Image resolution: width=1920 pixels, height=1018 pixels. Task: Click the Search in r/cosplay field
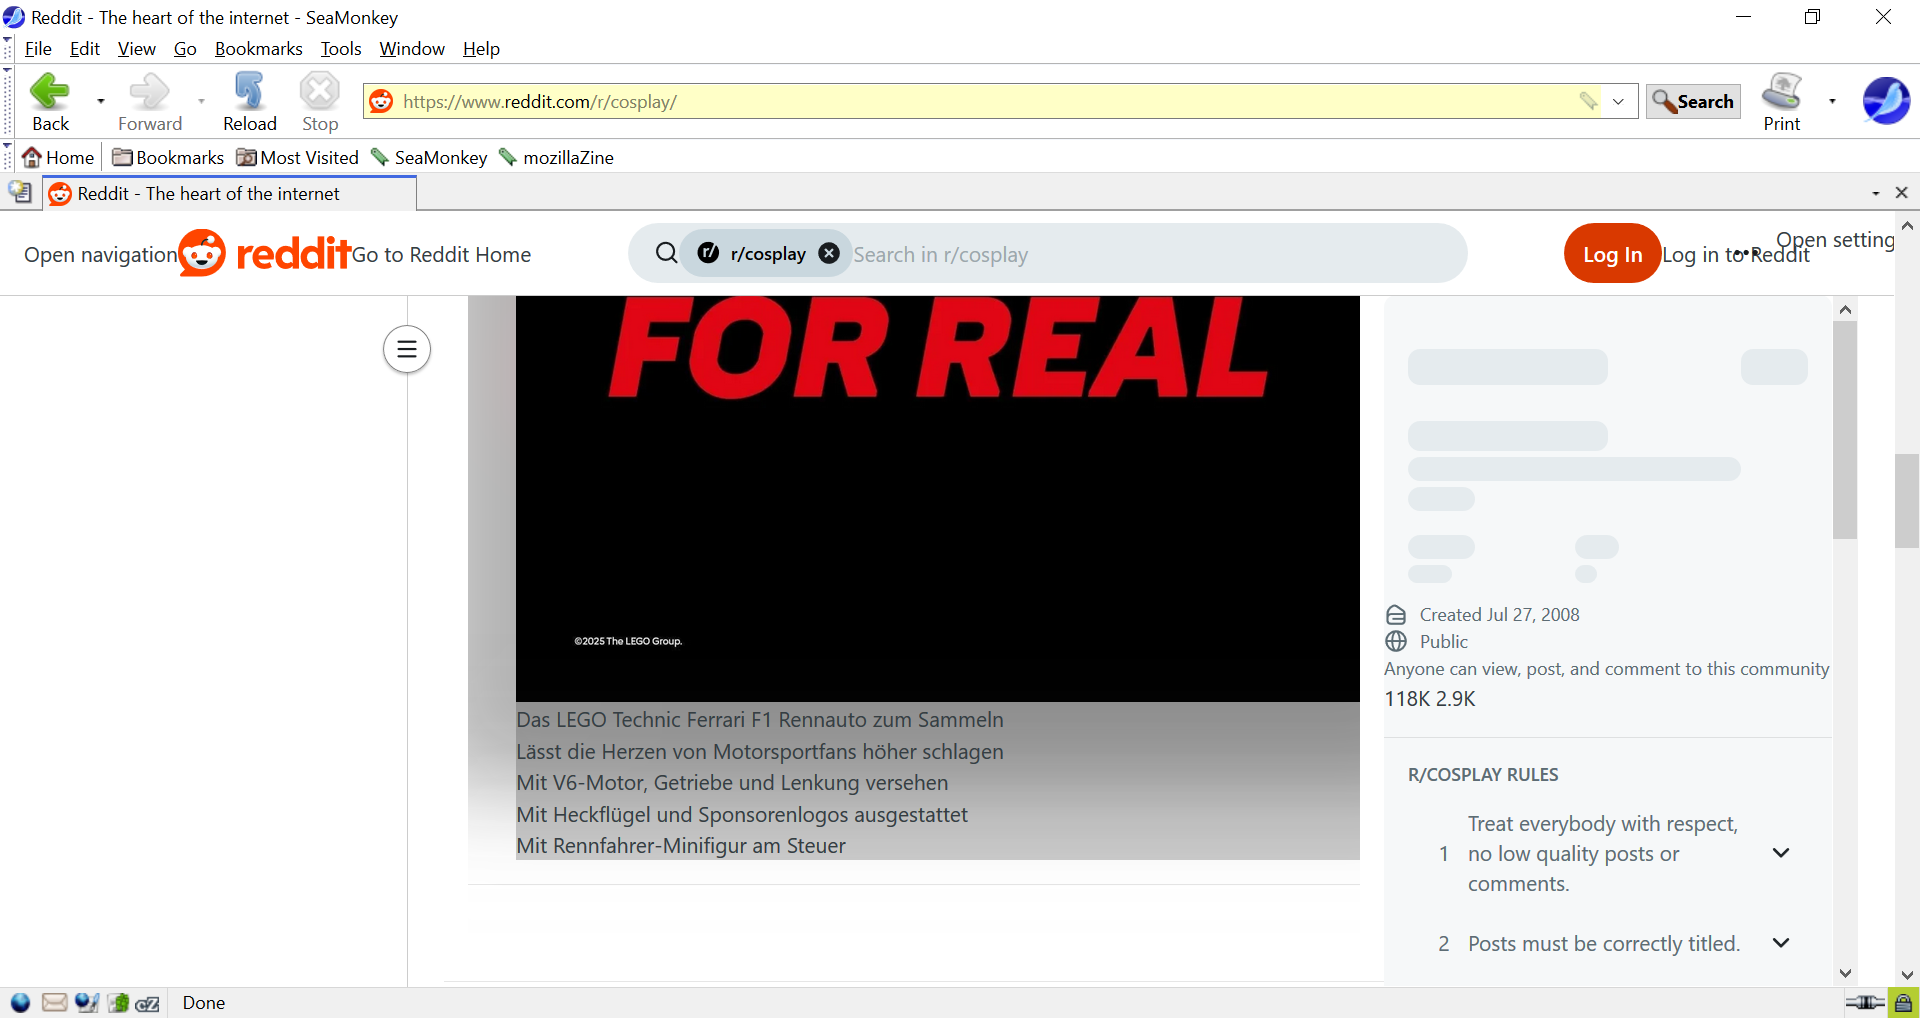[1100, 254]
